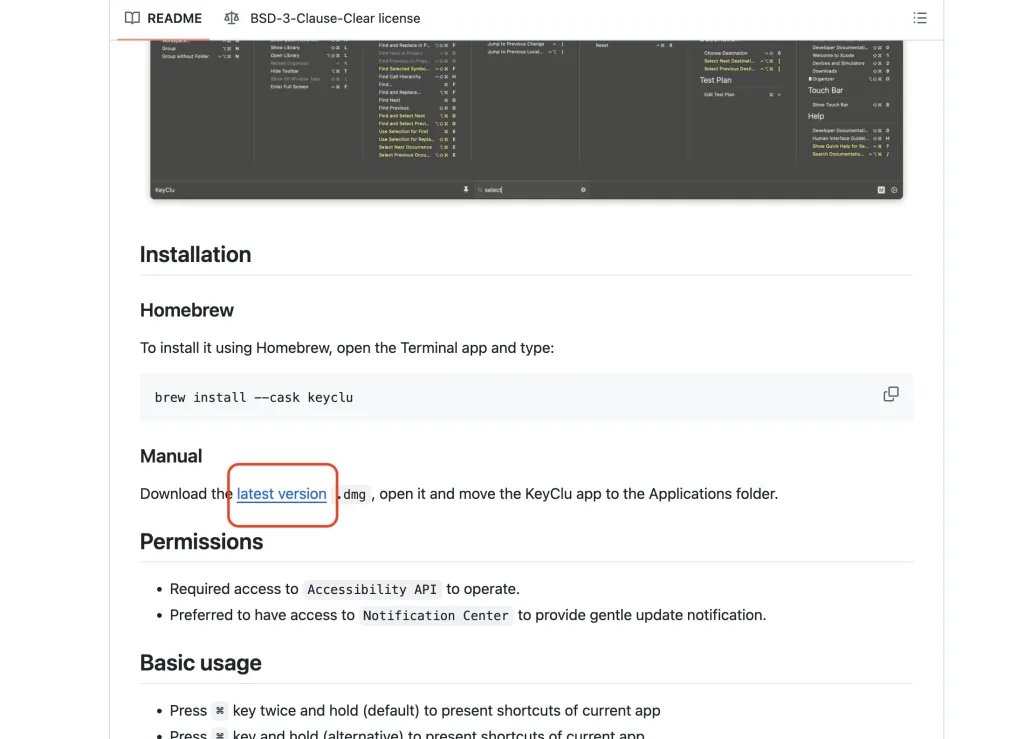The height and width of the screenshot is (739, 1024).
Task: Open the README outline list icon
Action: 920,18
